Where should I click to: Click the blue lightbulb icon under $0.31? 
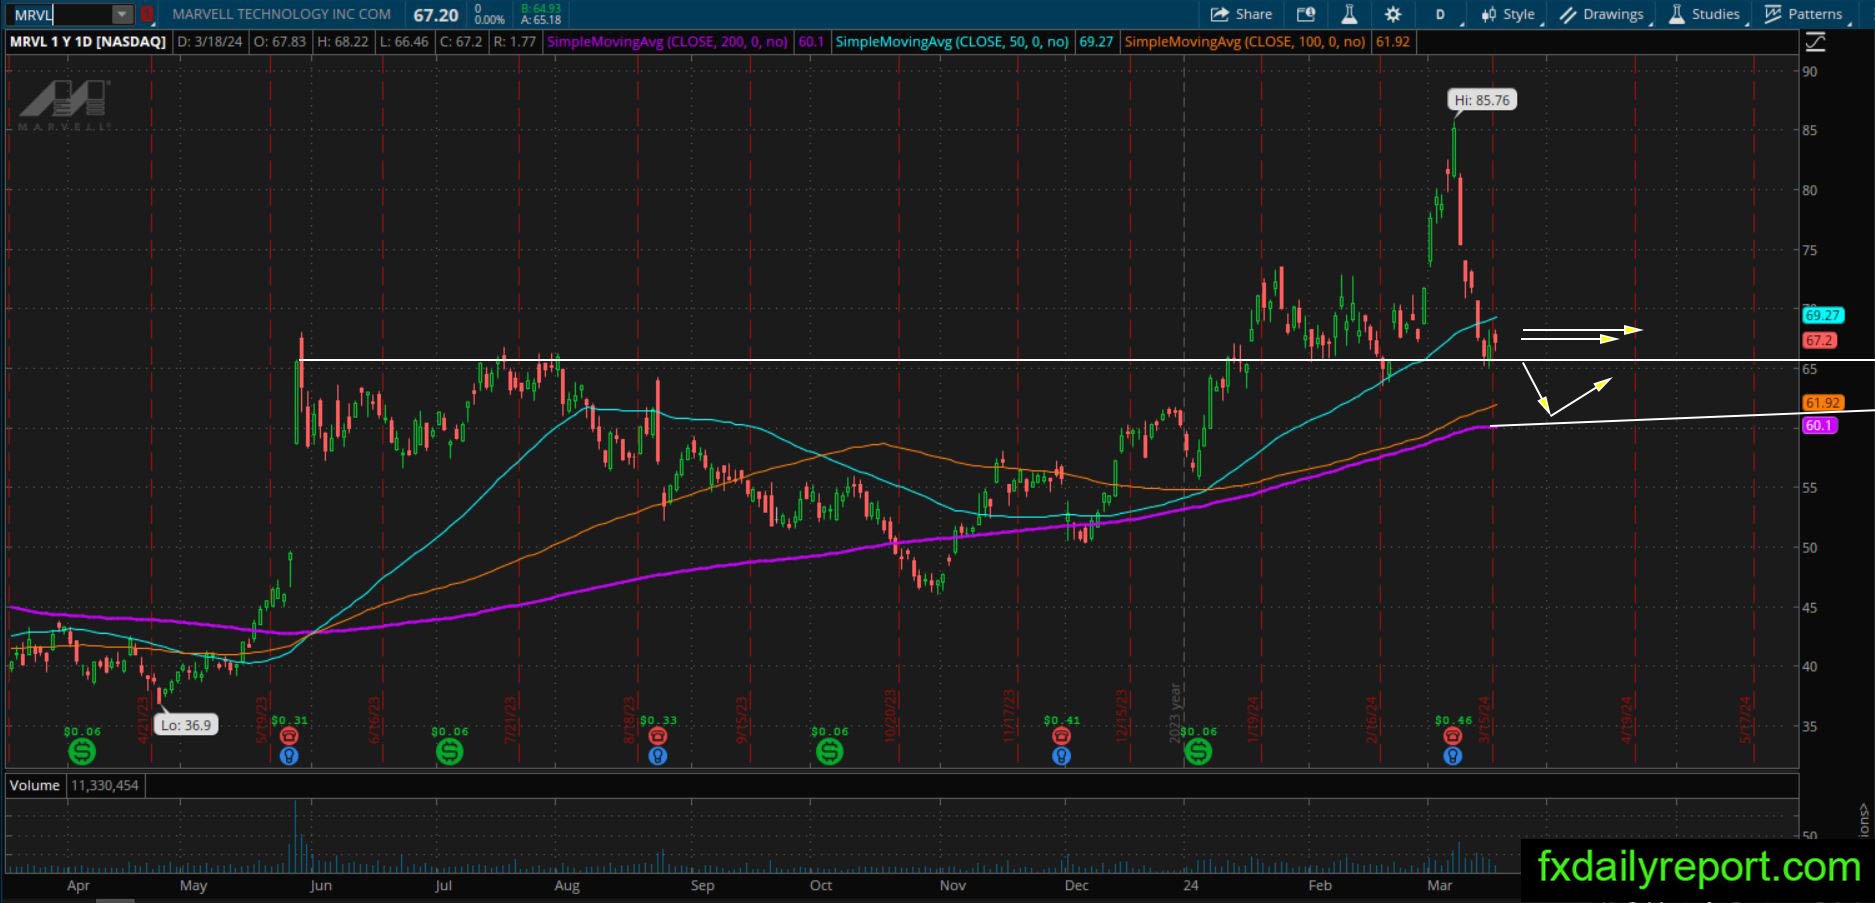click(x=289, y=756)
